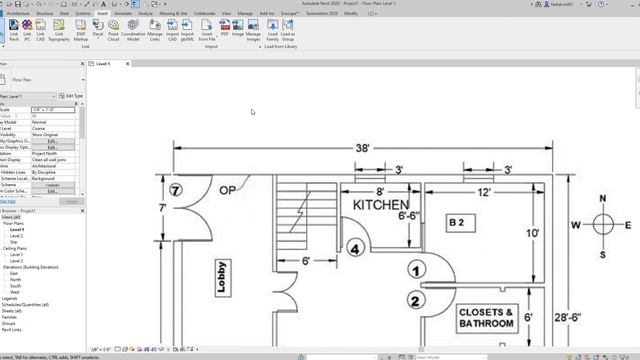This screenshot has height=360, width=640.
Task: Click the Link Revit tool
Action: pos(14,30)
